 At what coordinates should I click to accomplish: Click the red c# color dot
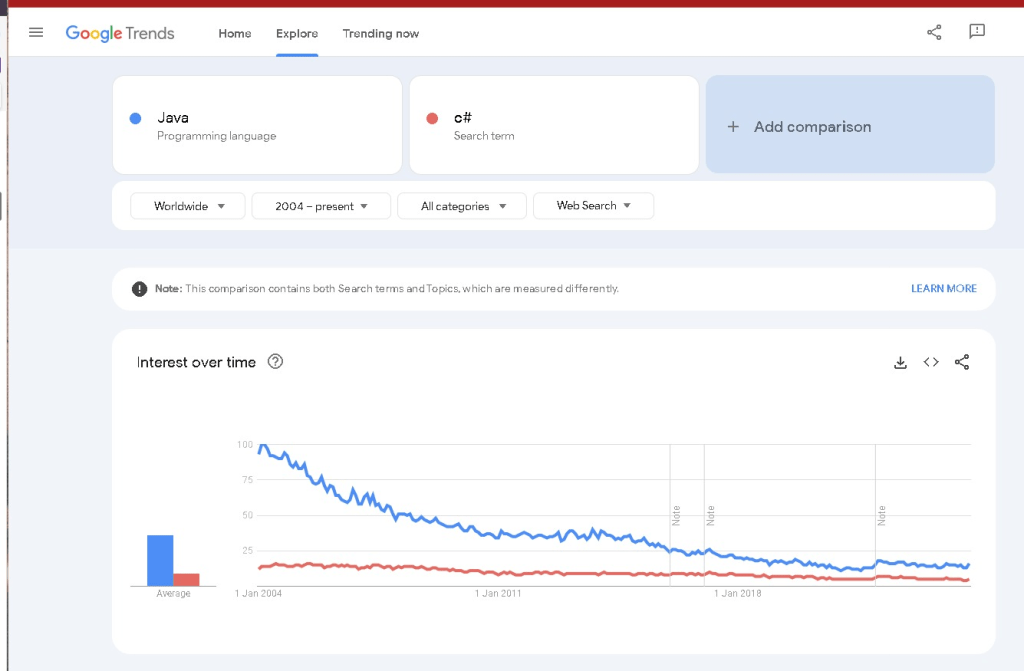coord(432,118)
